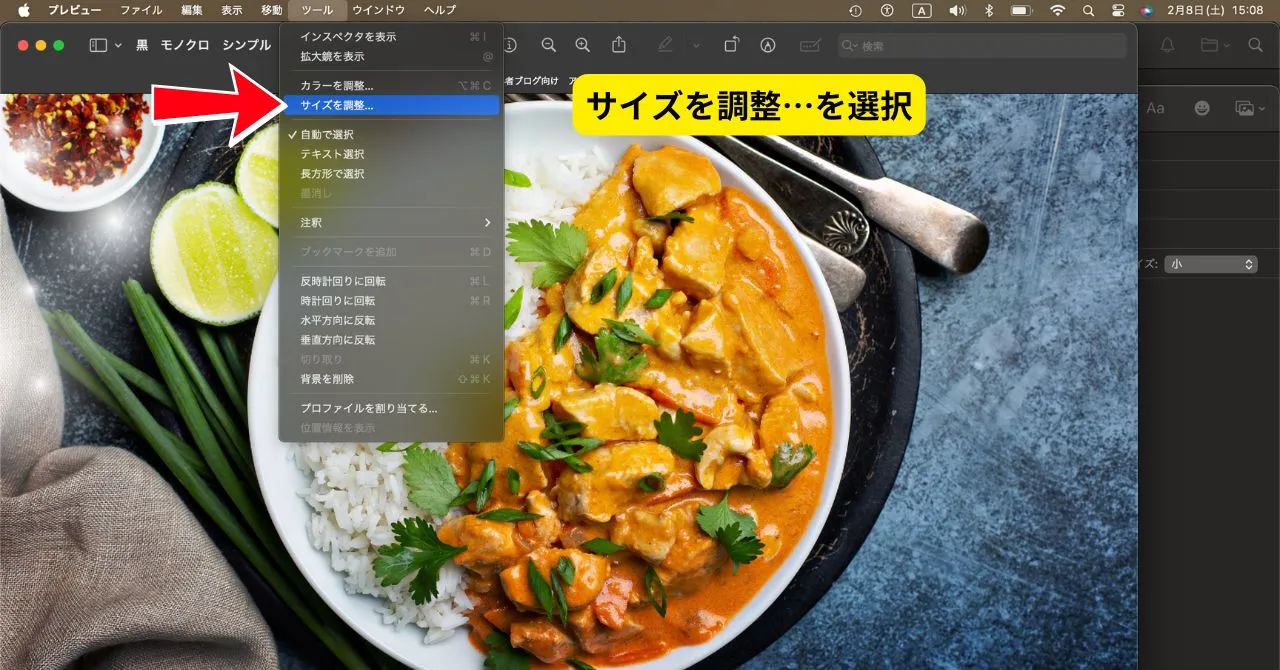Click カラーを調整… menu entry
The image size is (1280, 670).
pyautogui.click(x=337, y=86)
